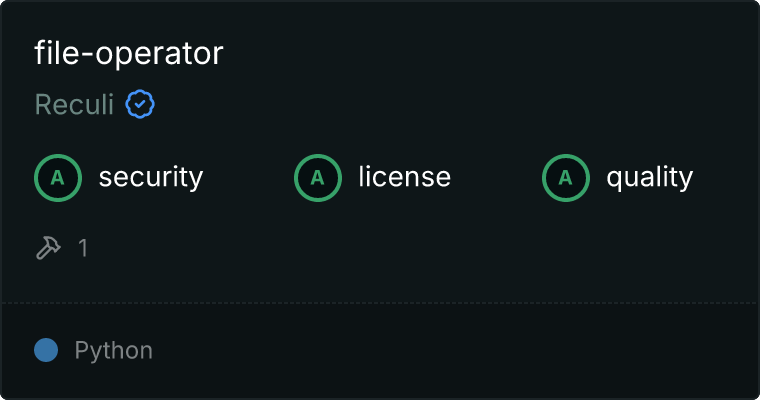Click the license label text
The height and width of the screenshot is (400, 760).
click(405, 176)
